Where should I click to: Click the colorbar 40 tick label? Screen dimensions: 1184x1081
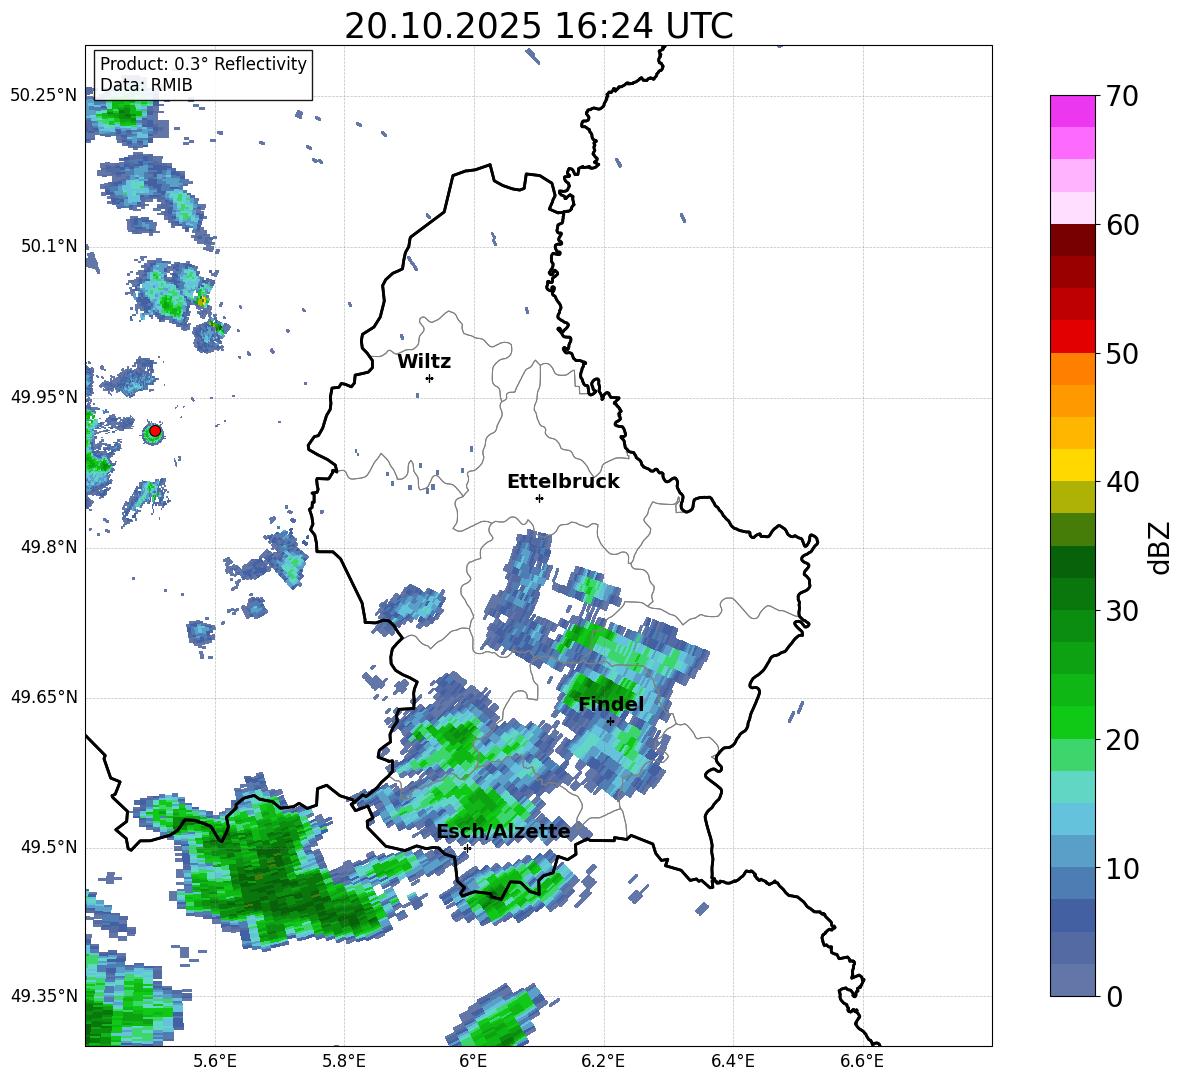(1123, 482)
